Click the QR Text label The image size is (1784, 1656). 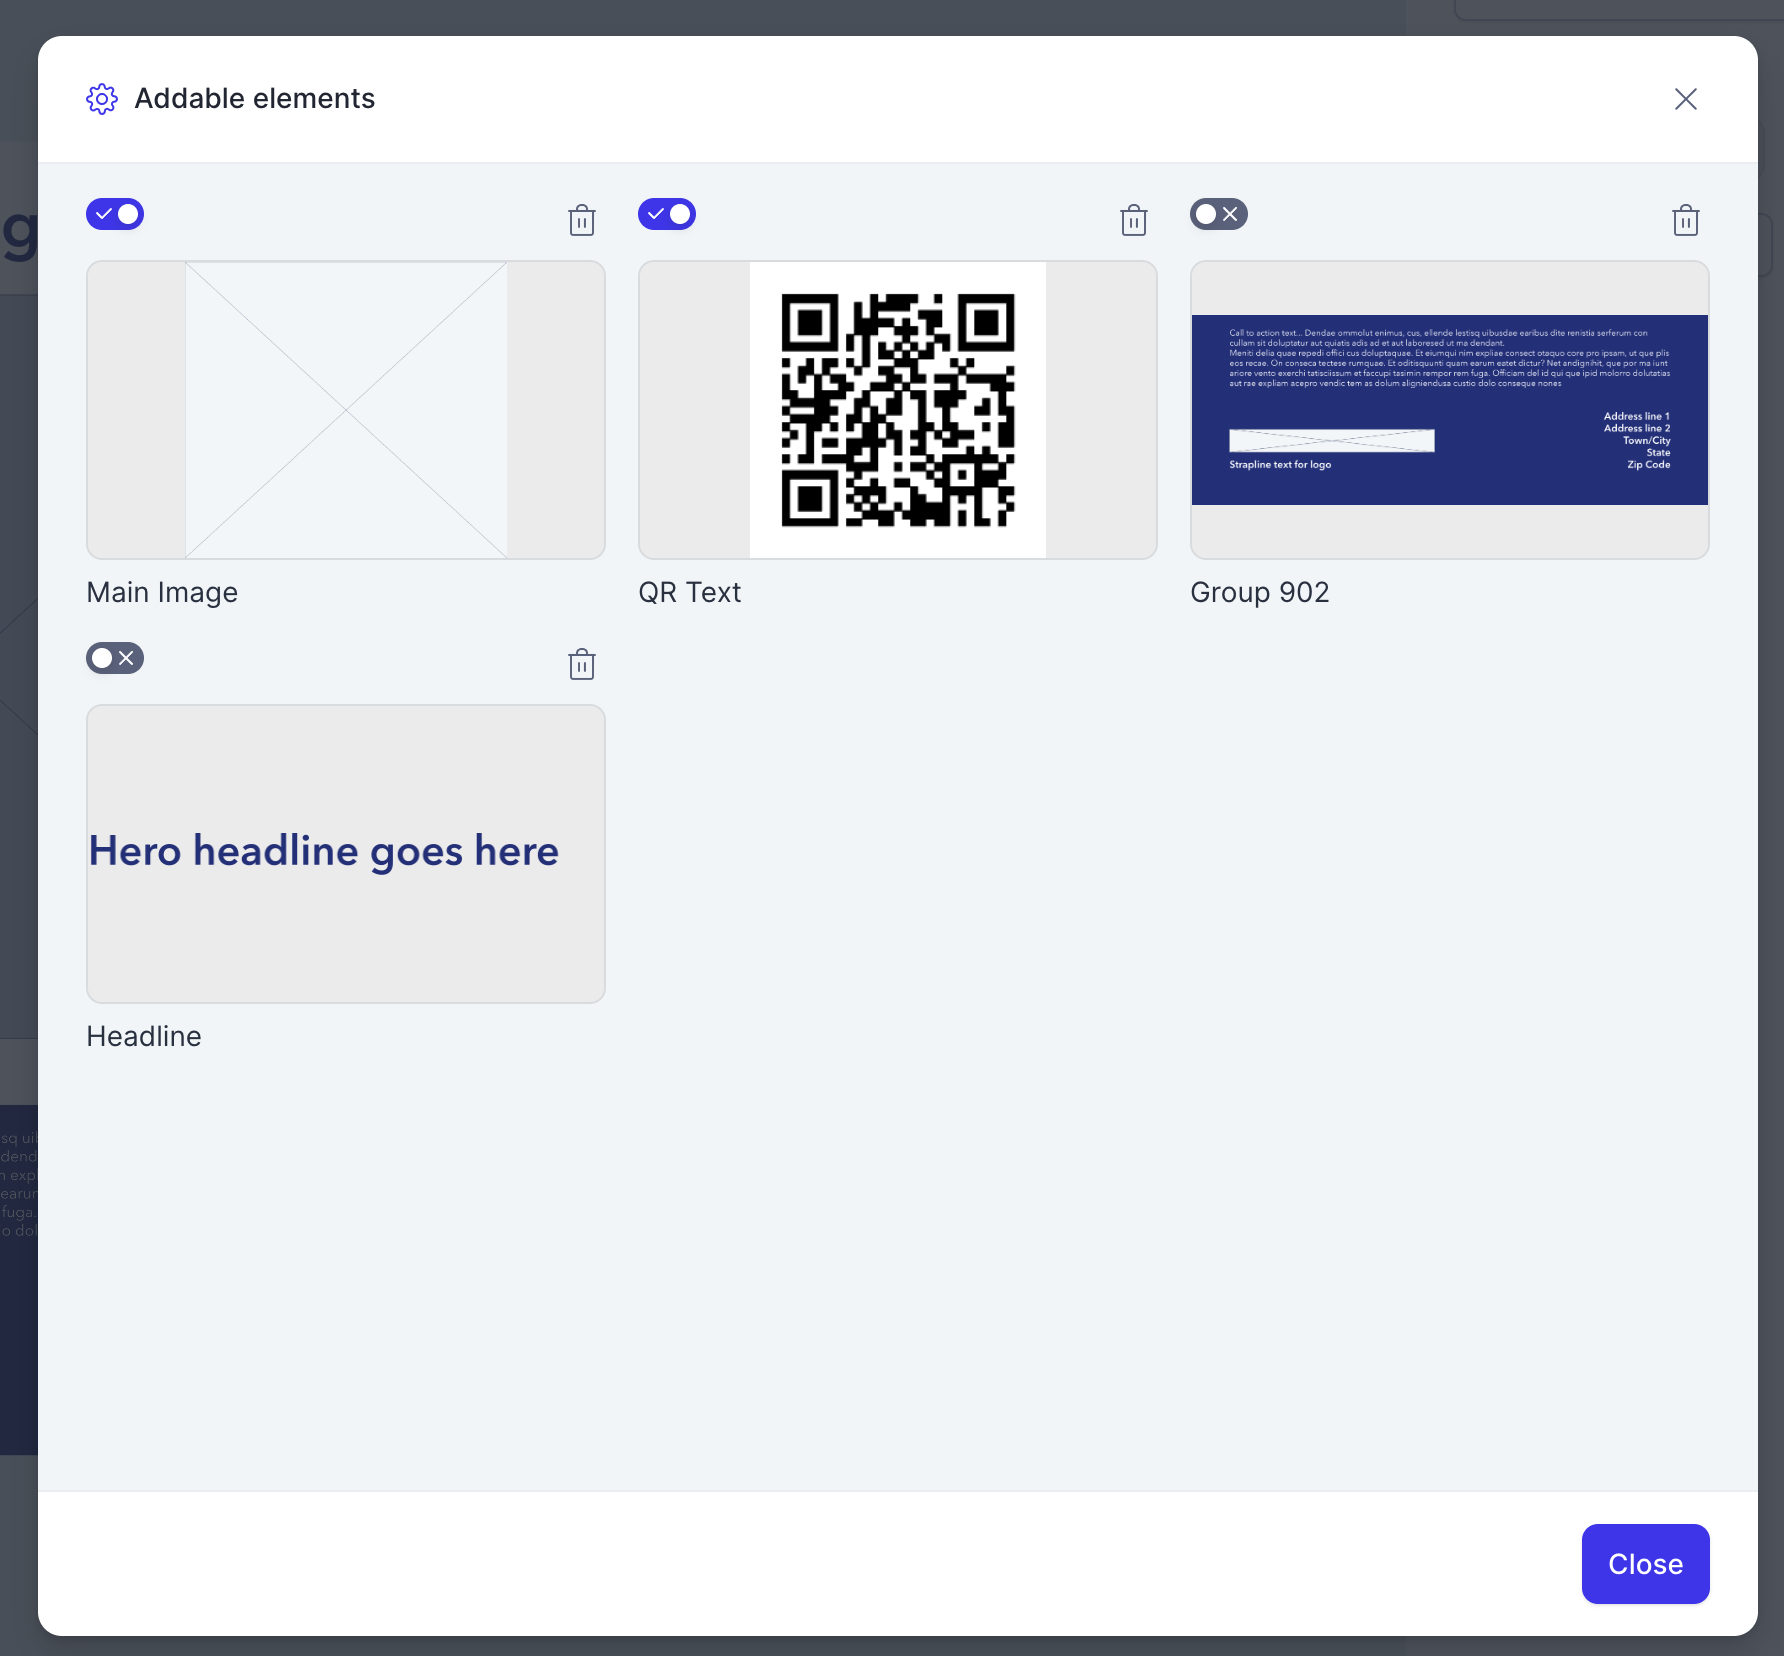690,592
